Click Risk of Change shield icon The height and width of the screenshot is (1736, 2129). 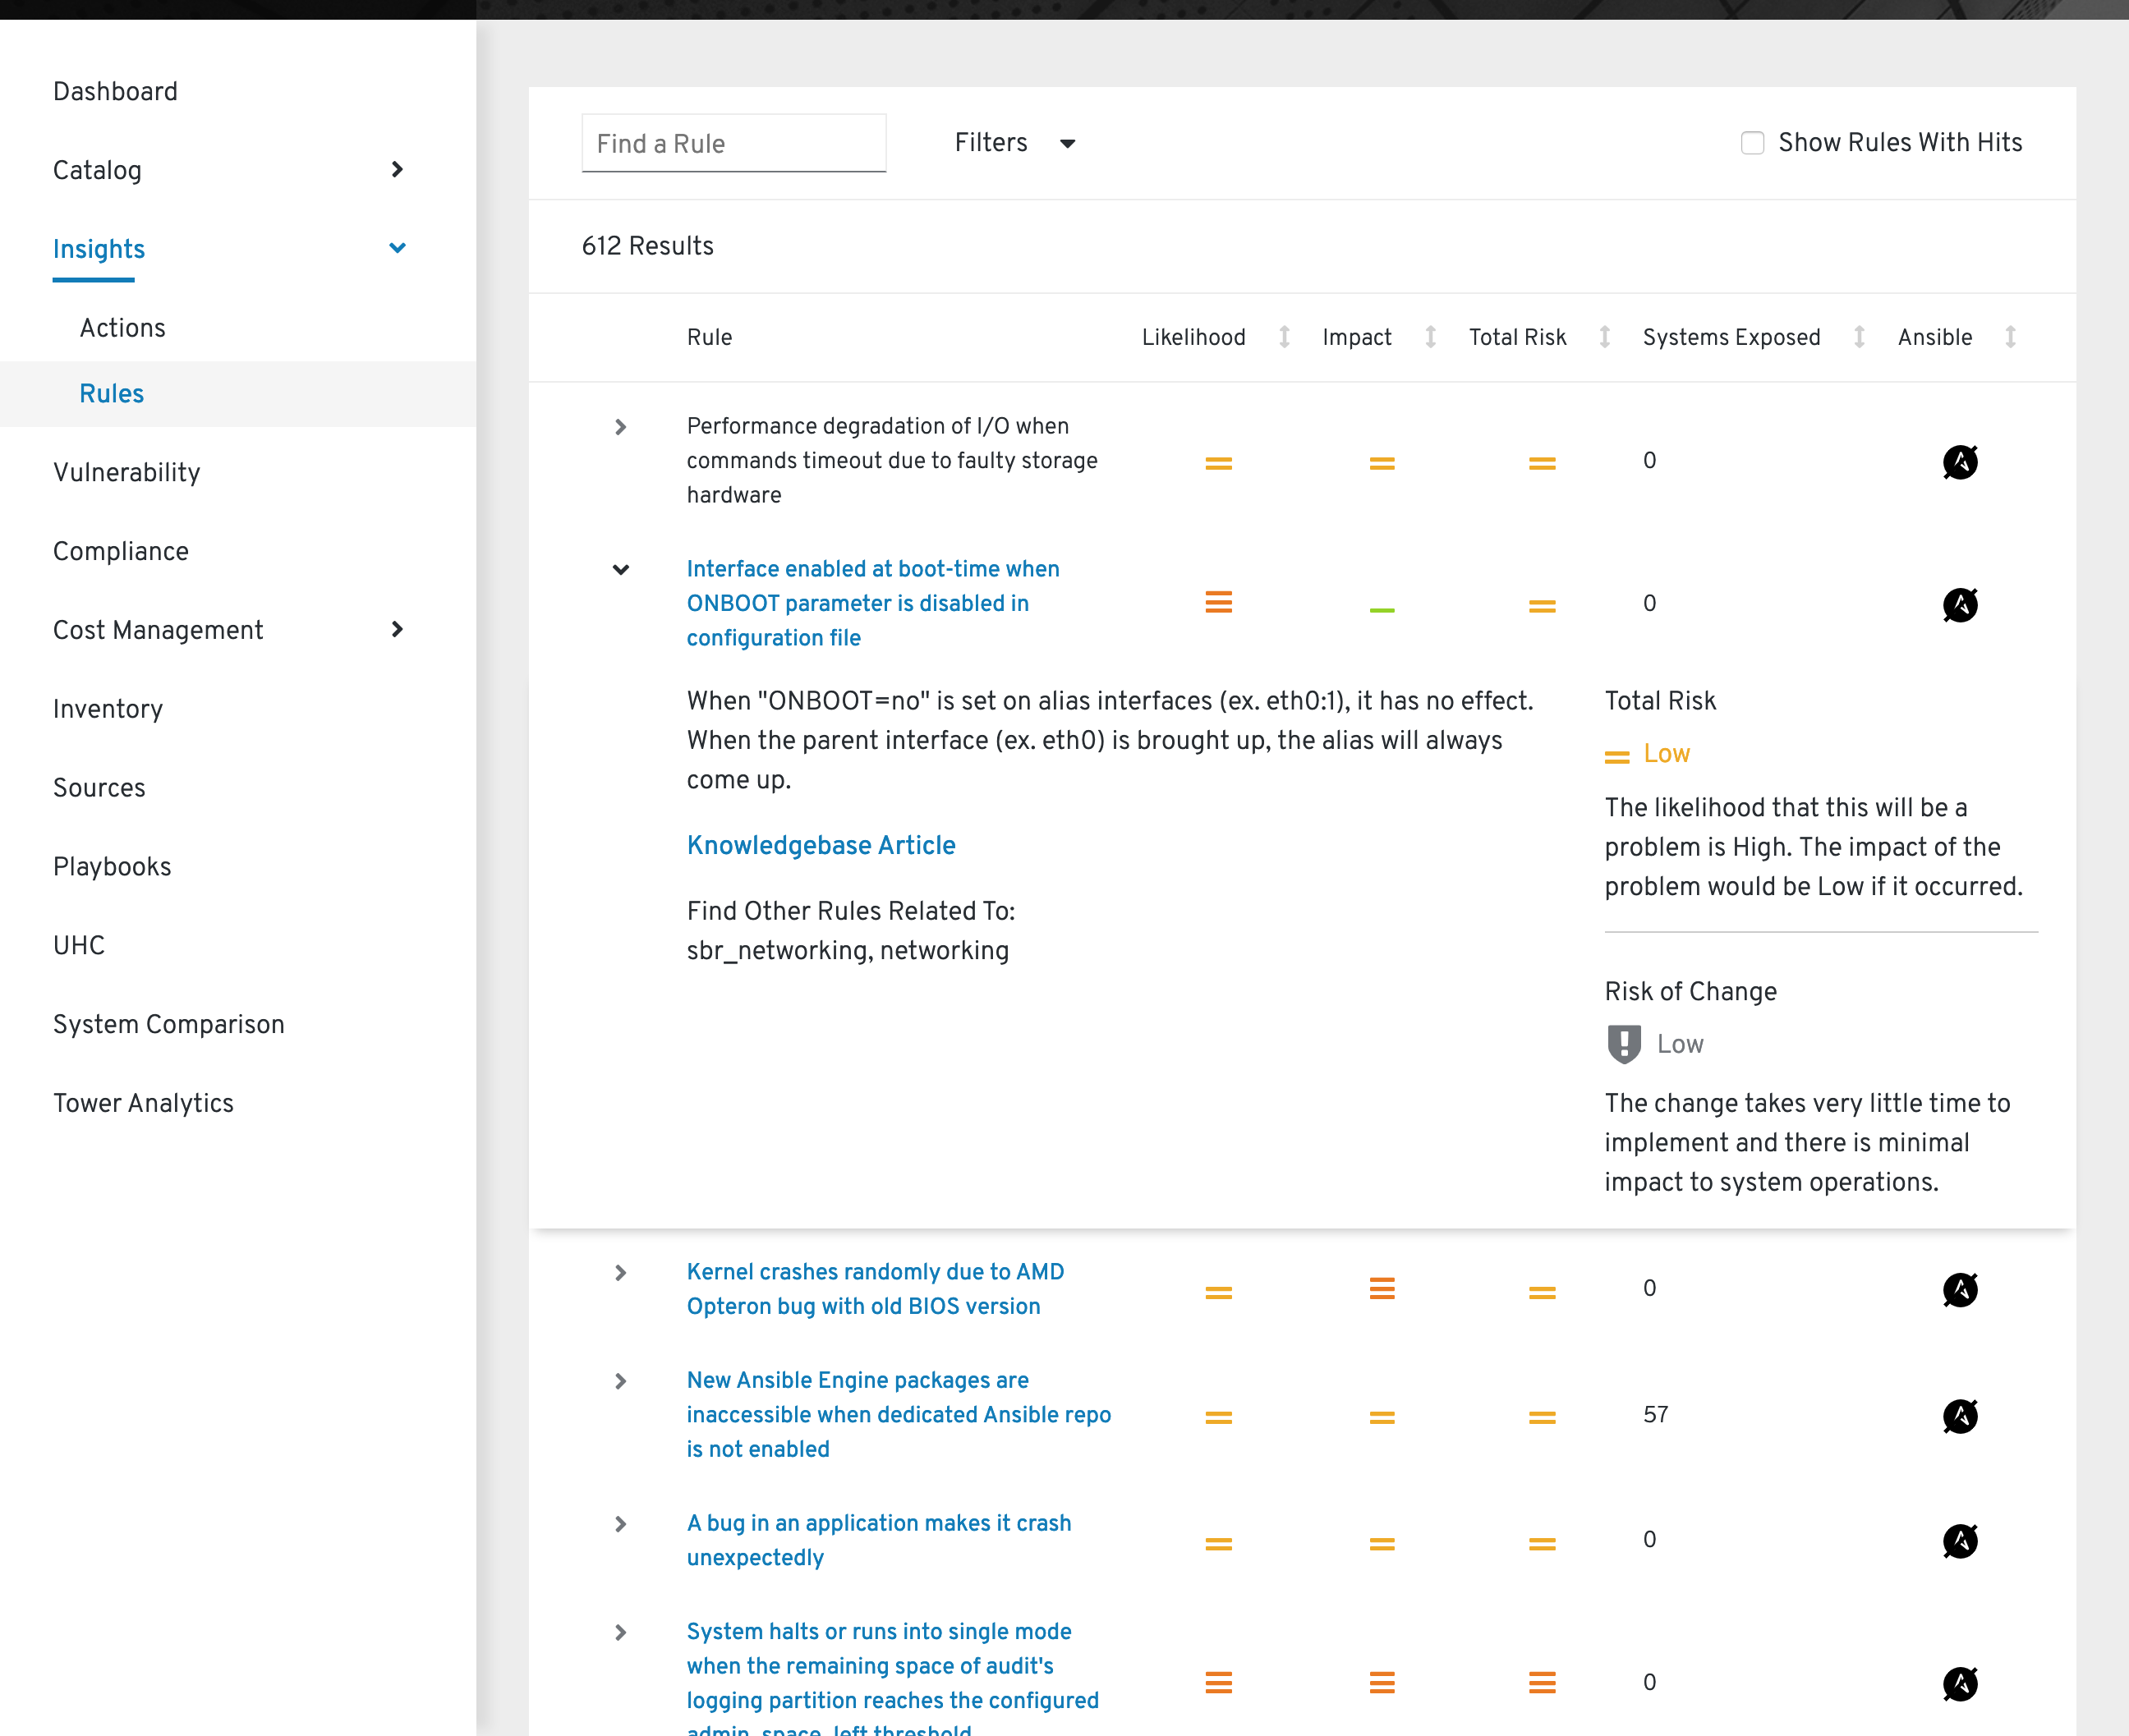click(x=1624, y=1044)
